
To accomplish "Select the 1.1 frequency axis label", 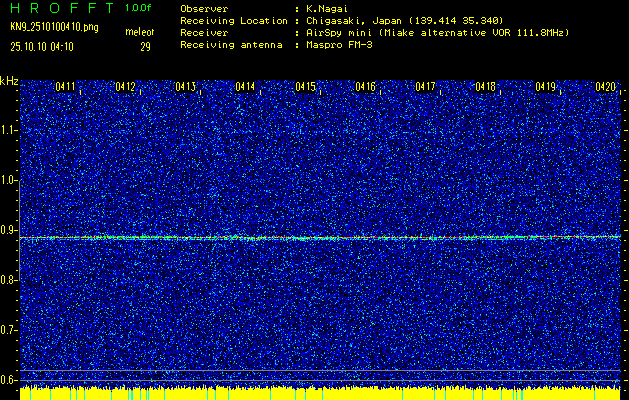I will [x=9, y=130].
